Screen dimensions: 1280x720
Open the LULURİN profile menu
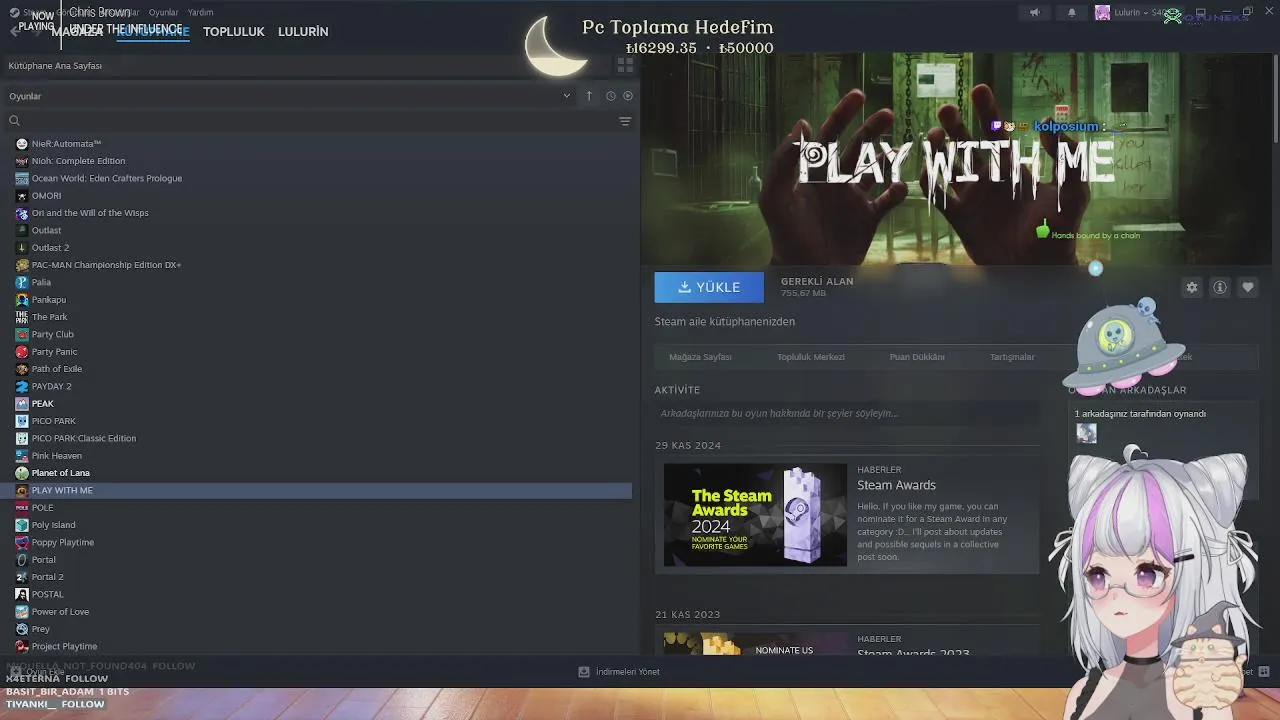click(x=303, y=32)
